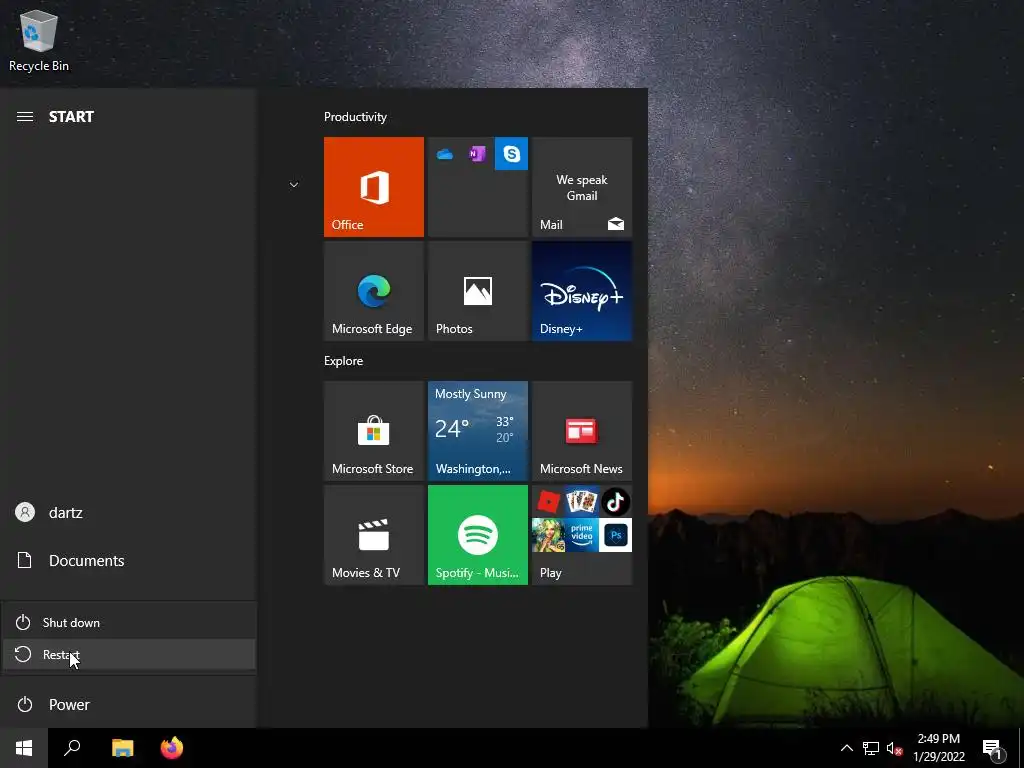Screen dimensions: 1024x768
Task: Open Photoshop icon in Play tile
Action: coord(615,536)
